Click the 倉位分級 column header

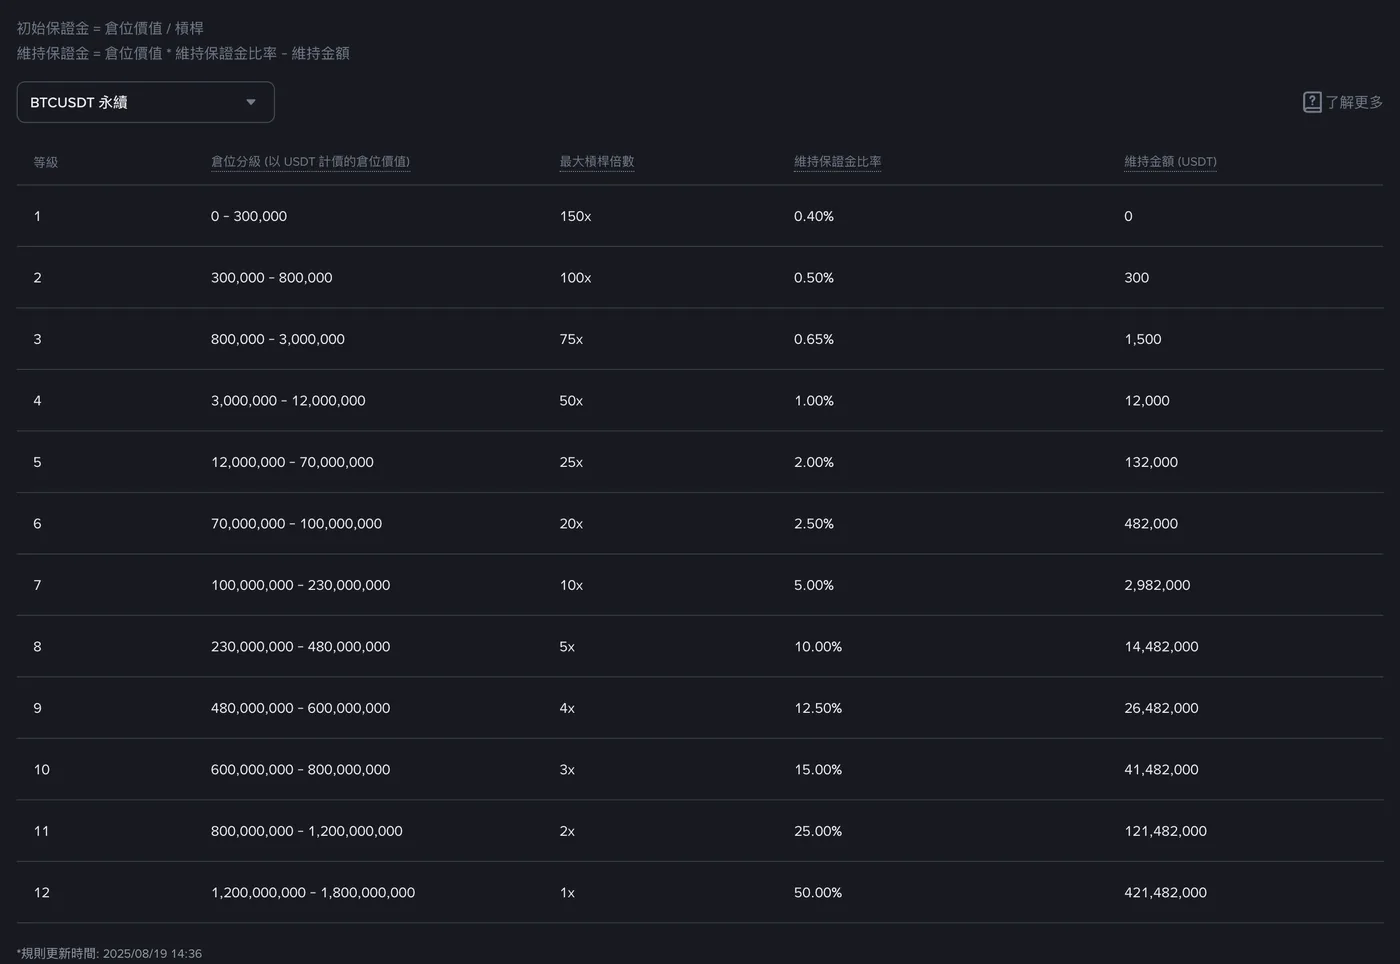click(x=310, y=161)
